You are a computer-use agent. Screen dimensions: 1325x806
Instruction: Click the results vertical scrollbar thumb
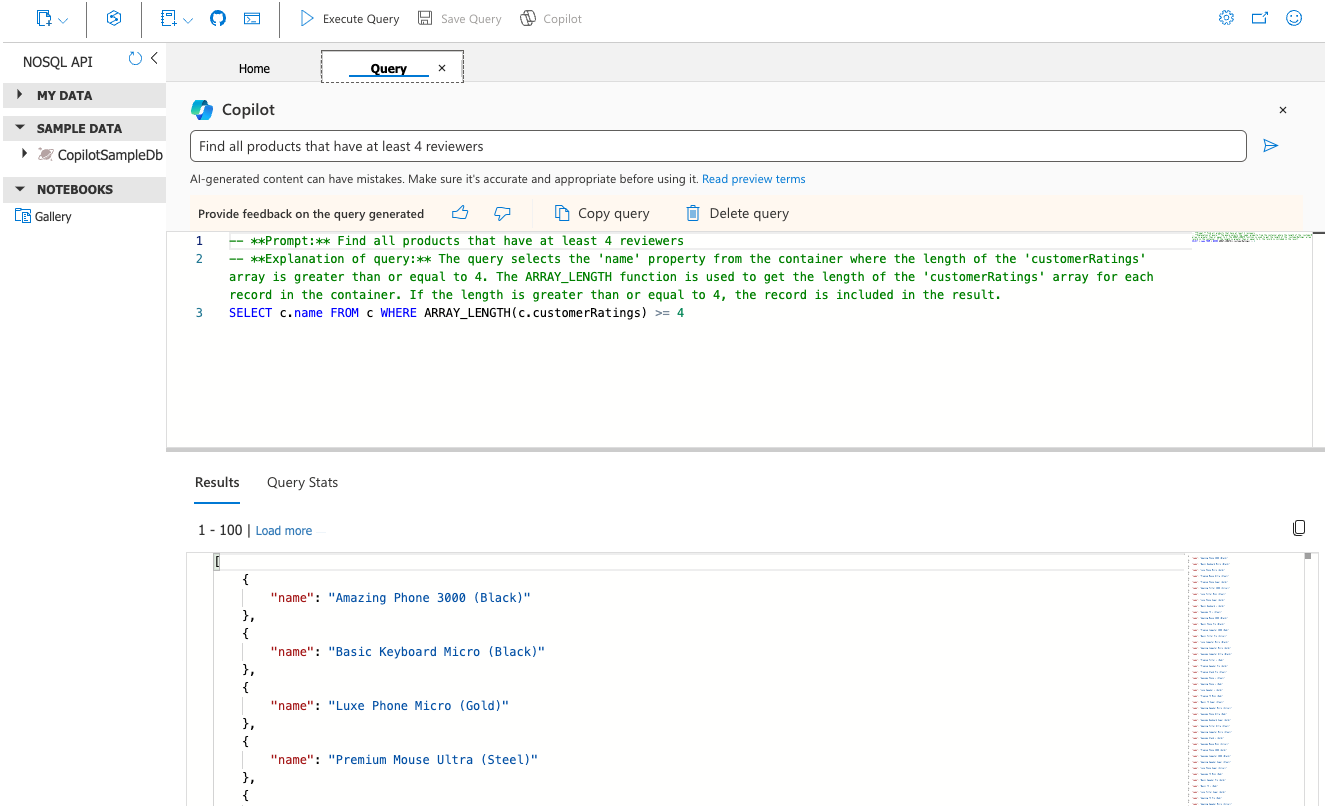click(x=1306, y=556)
